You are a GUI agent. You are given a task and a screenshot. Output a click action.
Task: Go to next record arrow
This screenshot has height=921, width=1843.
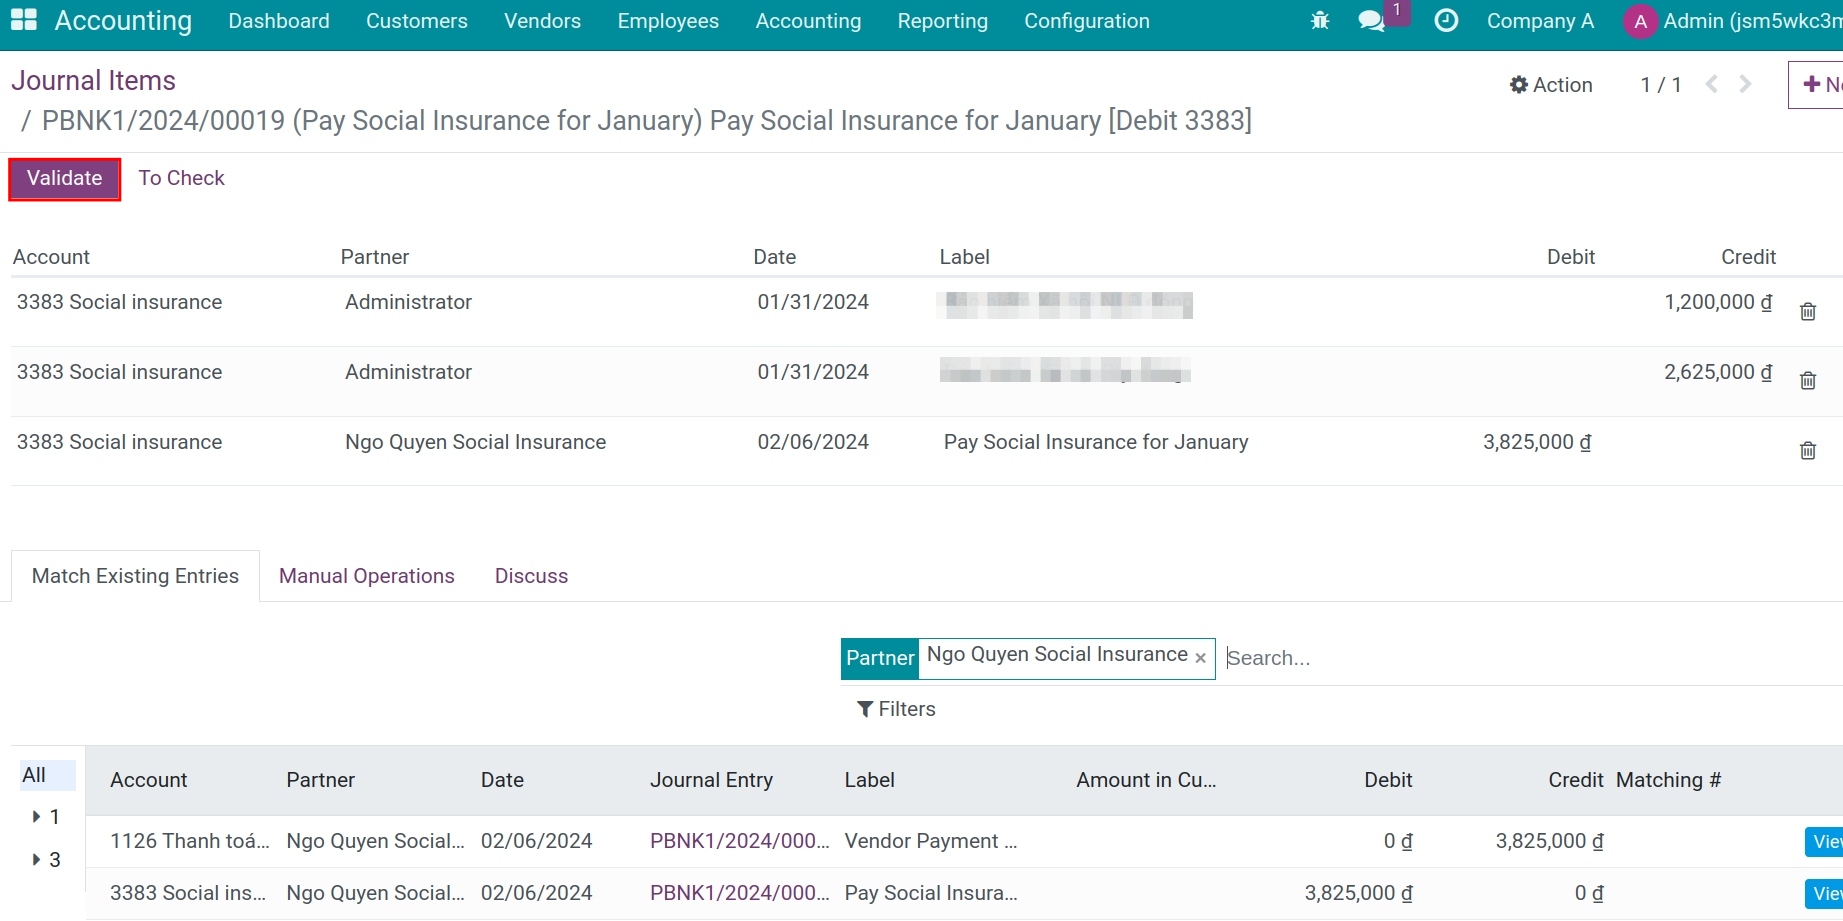[1746, 84]
